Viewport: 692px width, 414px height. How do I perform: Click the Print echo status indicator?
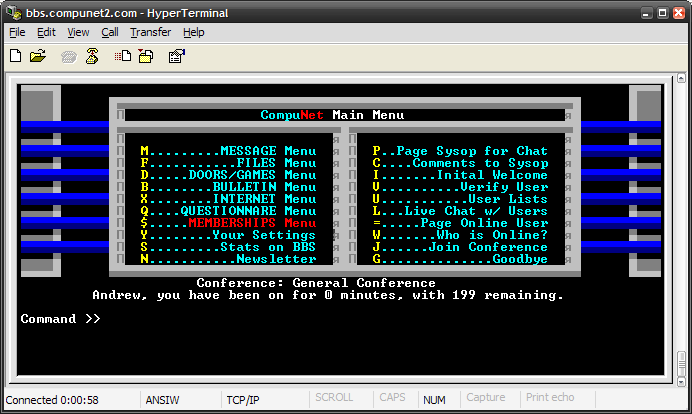(x=550, y=397)
